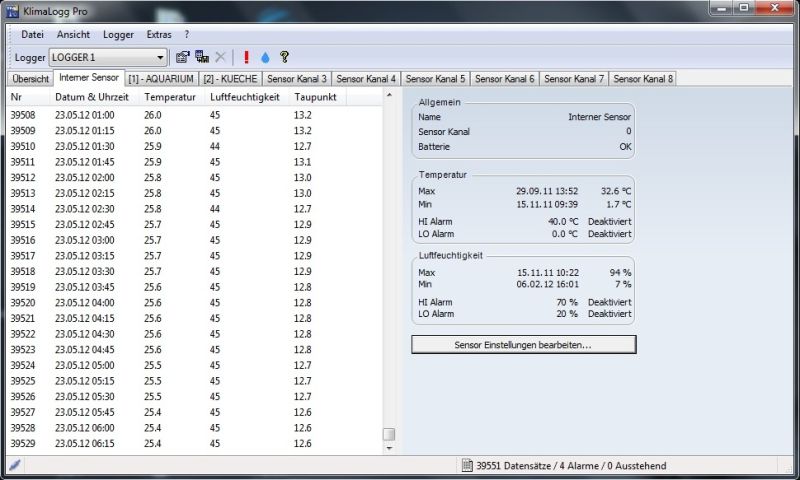Image resolution: width=800 pixels, height=480 pixels.
Task: Click the download logger data toolbar icon
Action: pos(202,57)
